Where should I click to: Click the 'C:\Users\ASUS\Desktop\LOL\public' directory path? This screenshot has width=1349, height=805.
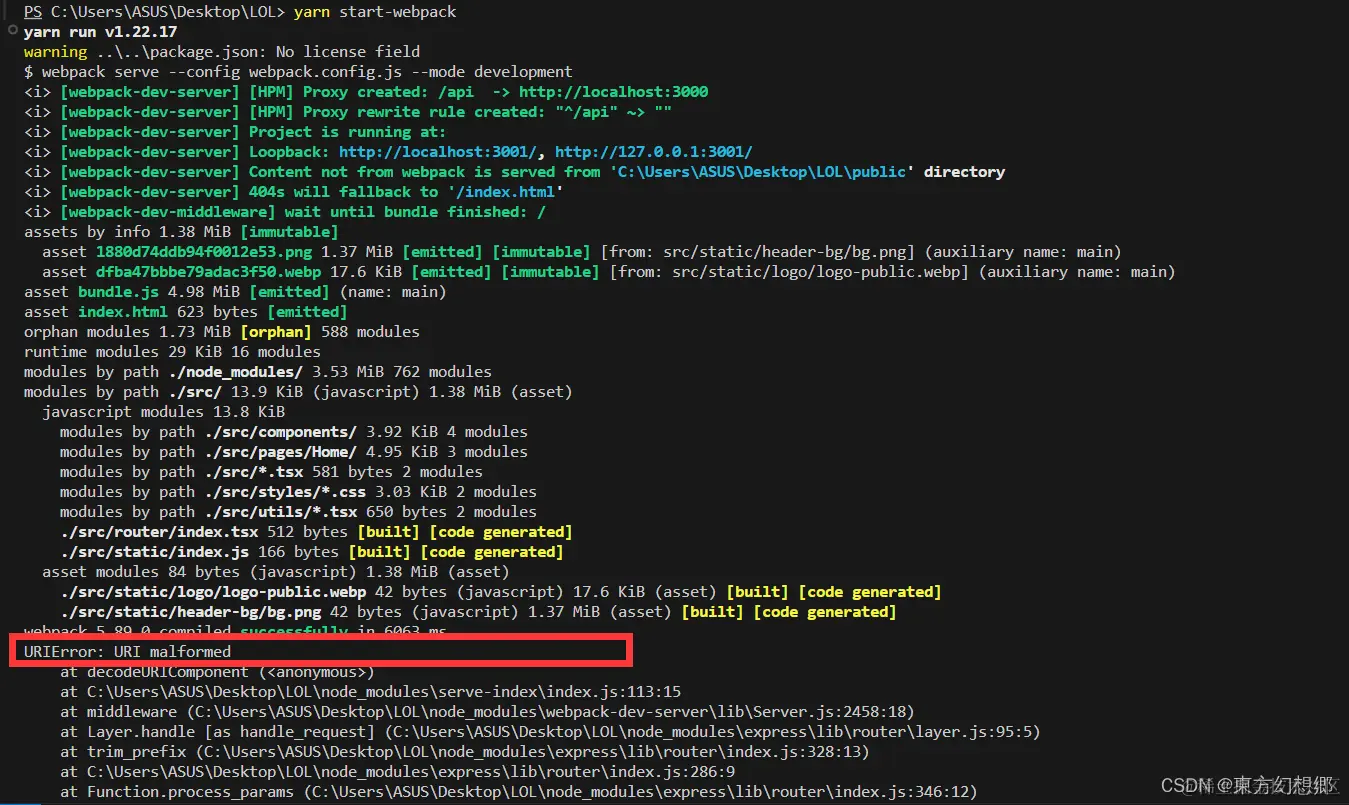coord(761,172)
